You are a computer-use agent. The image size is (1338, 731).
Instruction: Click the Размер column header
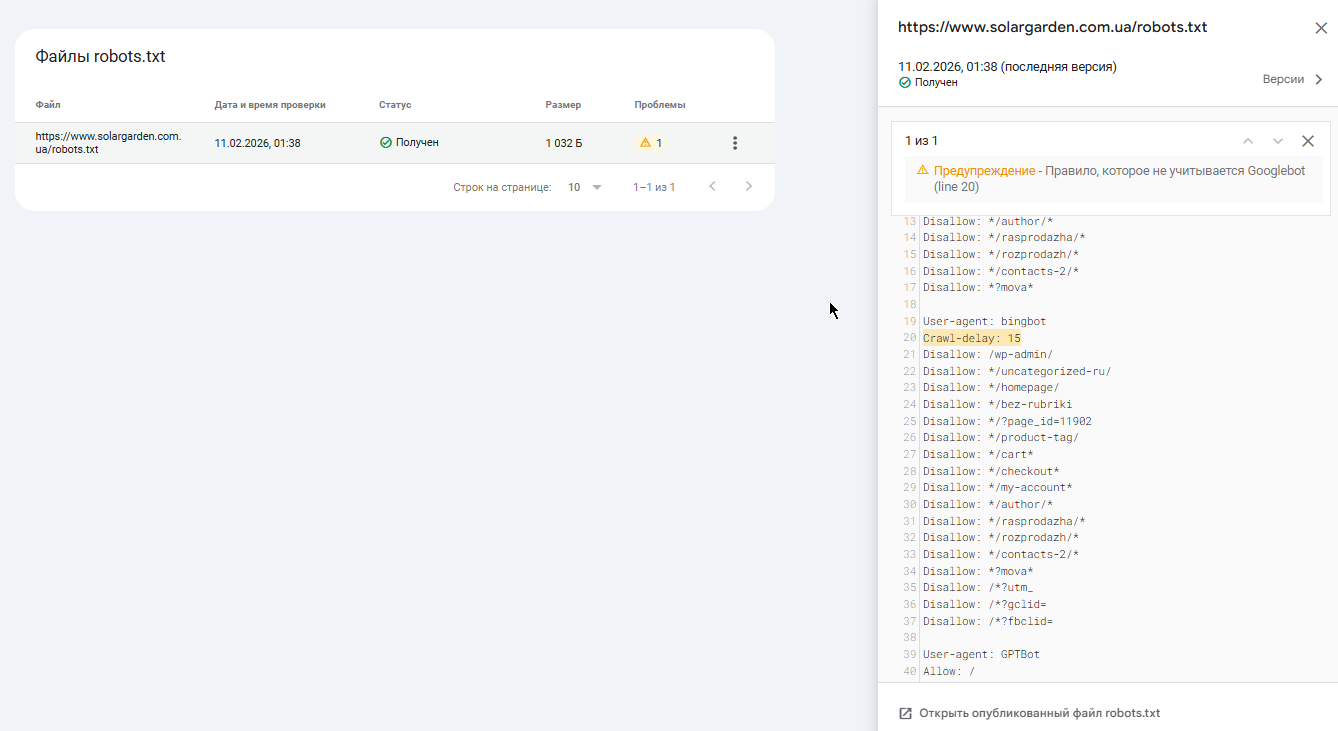[563, 105]
